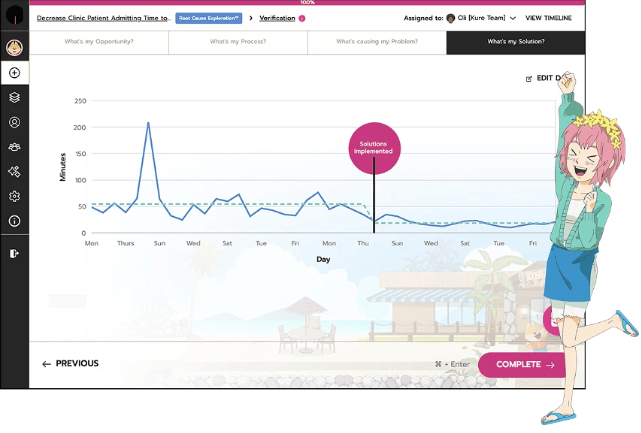This screenshot has height=433, width=641.
Task: Click the app logo at top left
Action: coord(14,16)
